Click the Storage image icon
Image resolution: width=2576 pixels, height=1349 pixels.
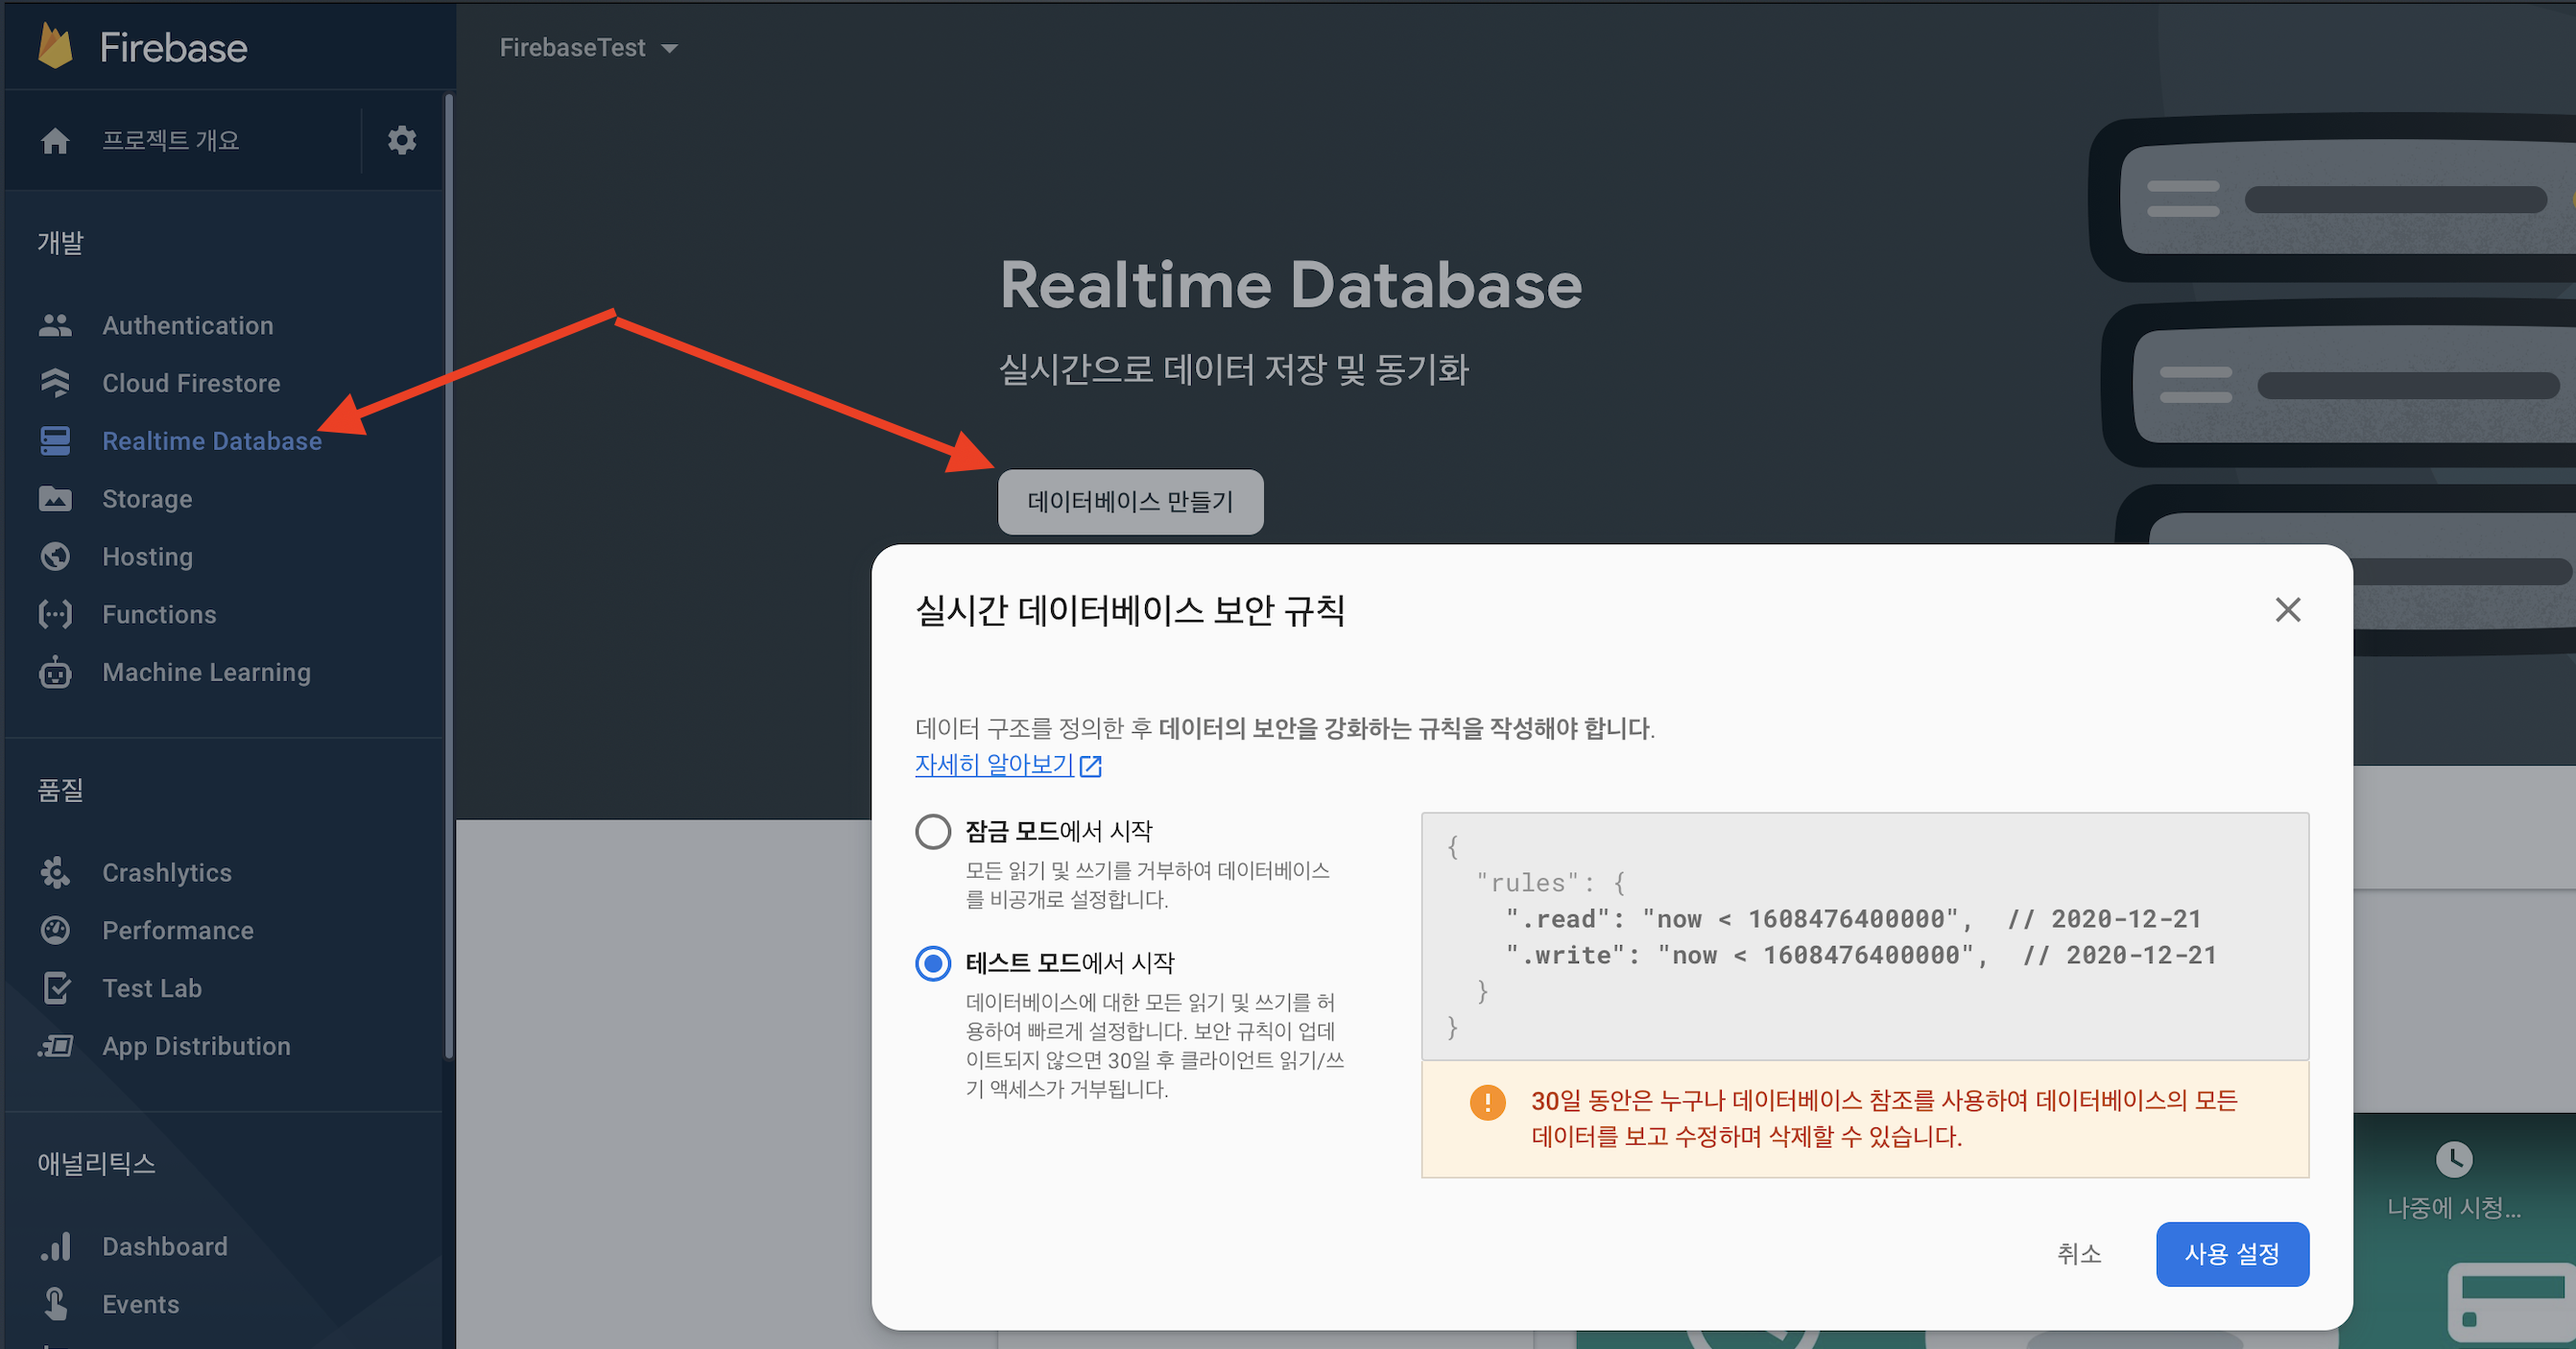[x=55, y=498]
